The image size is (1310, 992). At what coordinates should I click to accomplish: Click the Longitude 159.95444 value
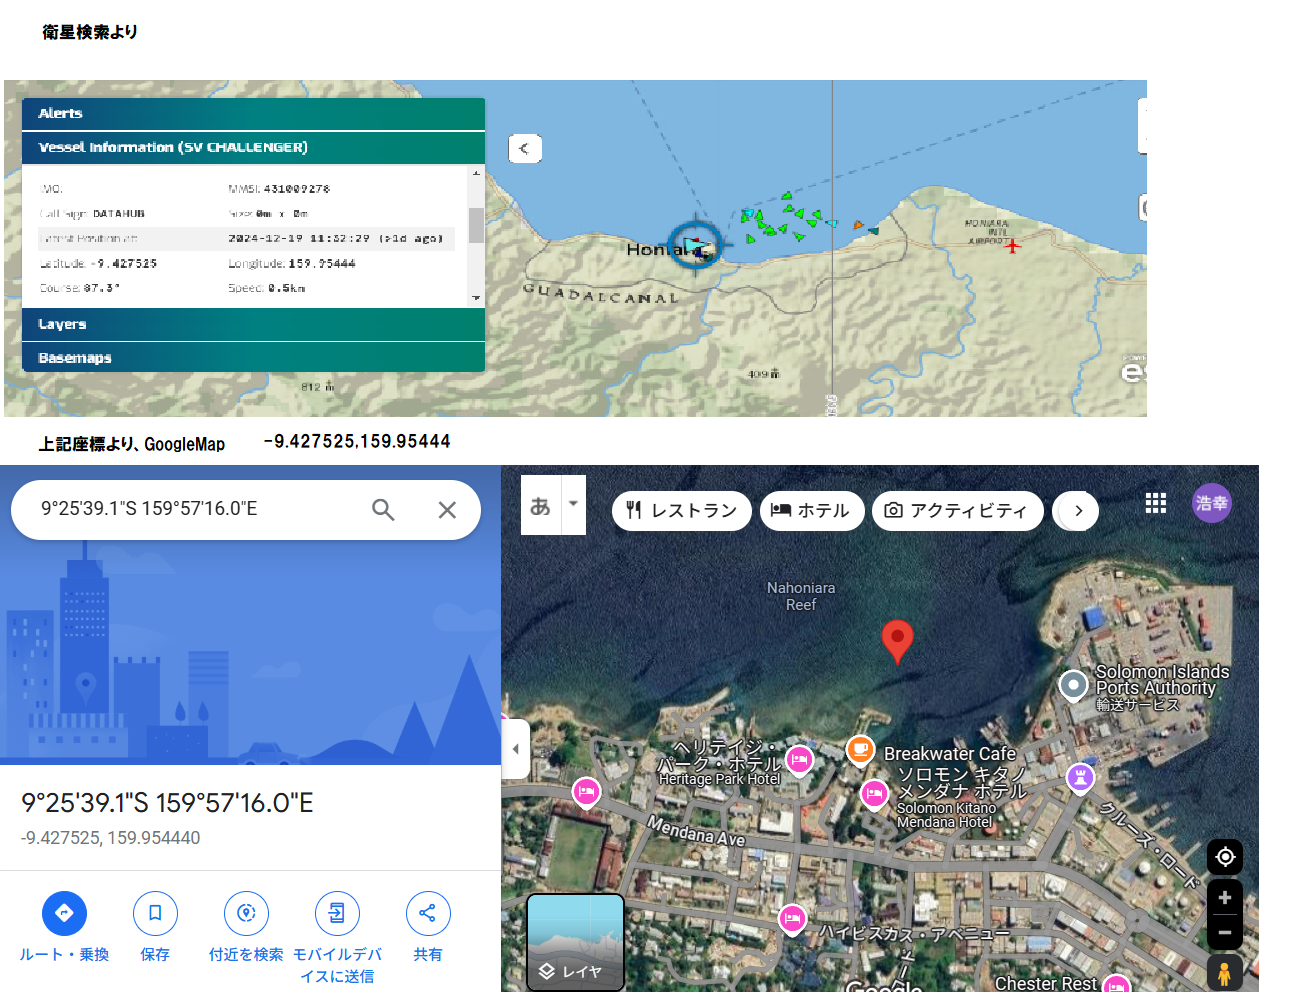(322, 264)
